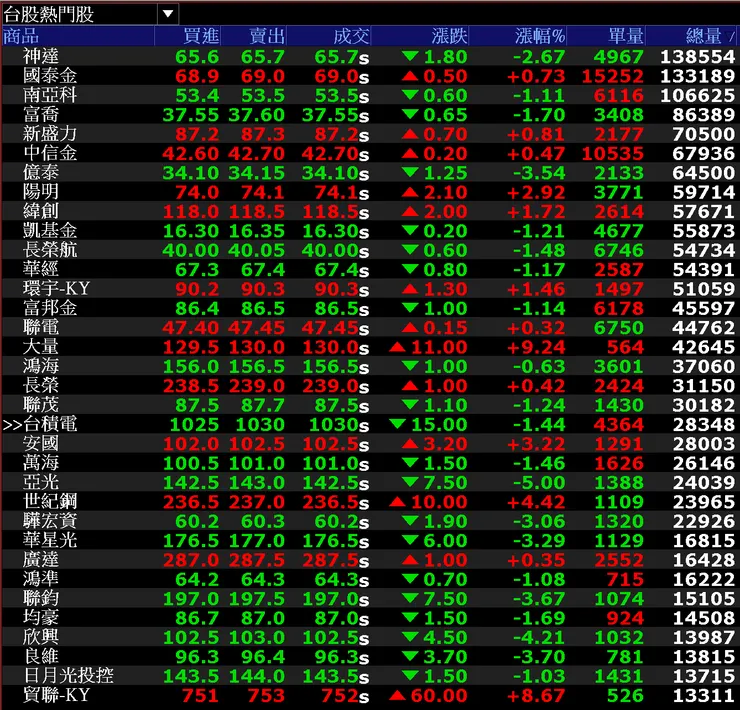The image size is (740, 710).
Task: Select the 南亞科 stock name
Action: tap(50, 95)
